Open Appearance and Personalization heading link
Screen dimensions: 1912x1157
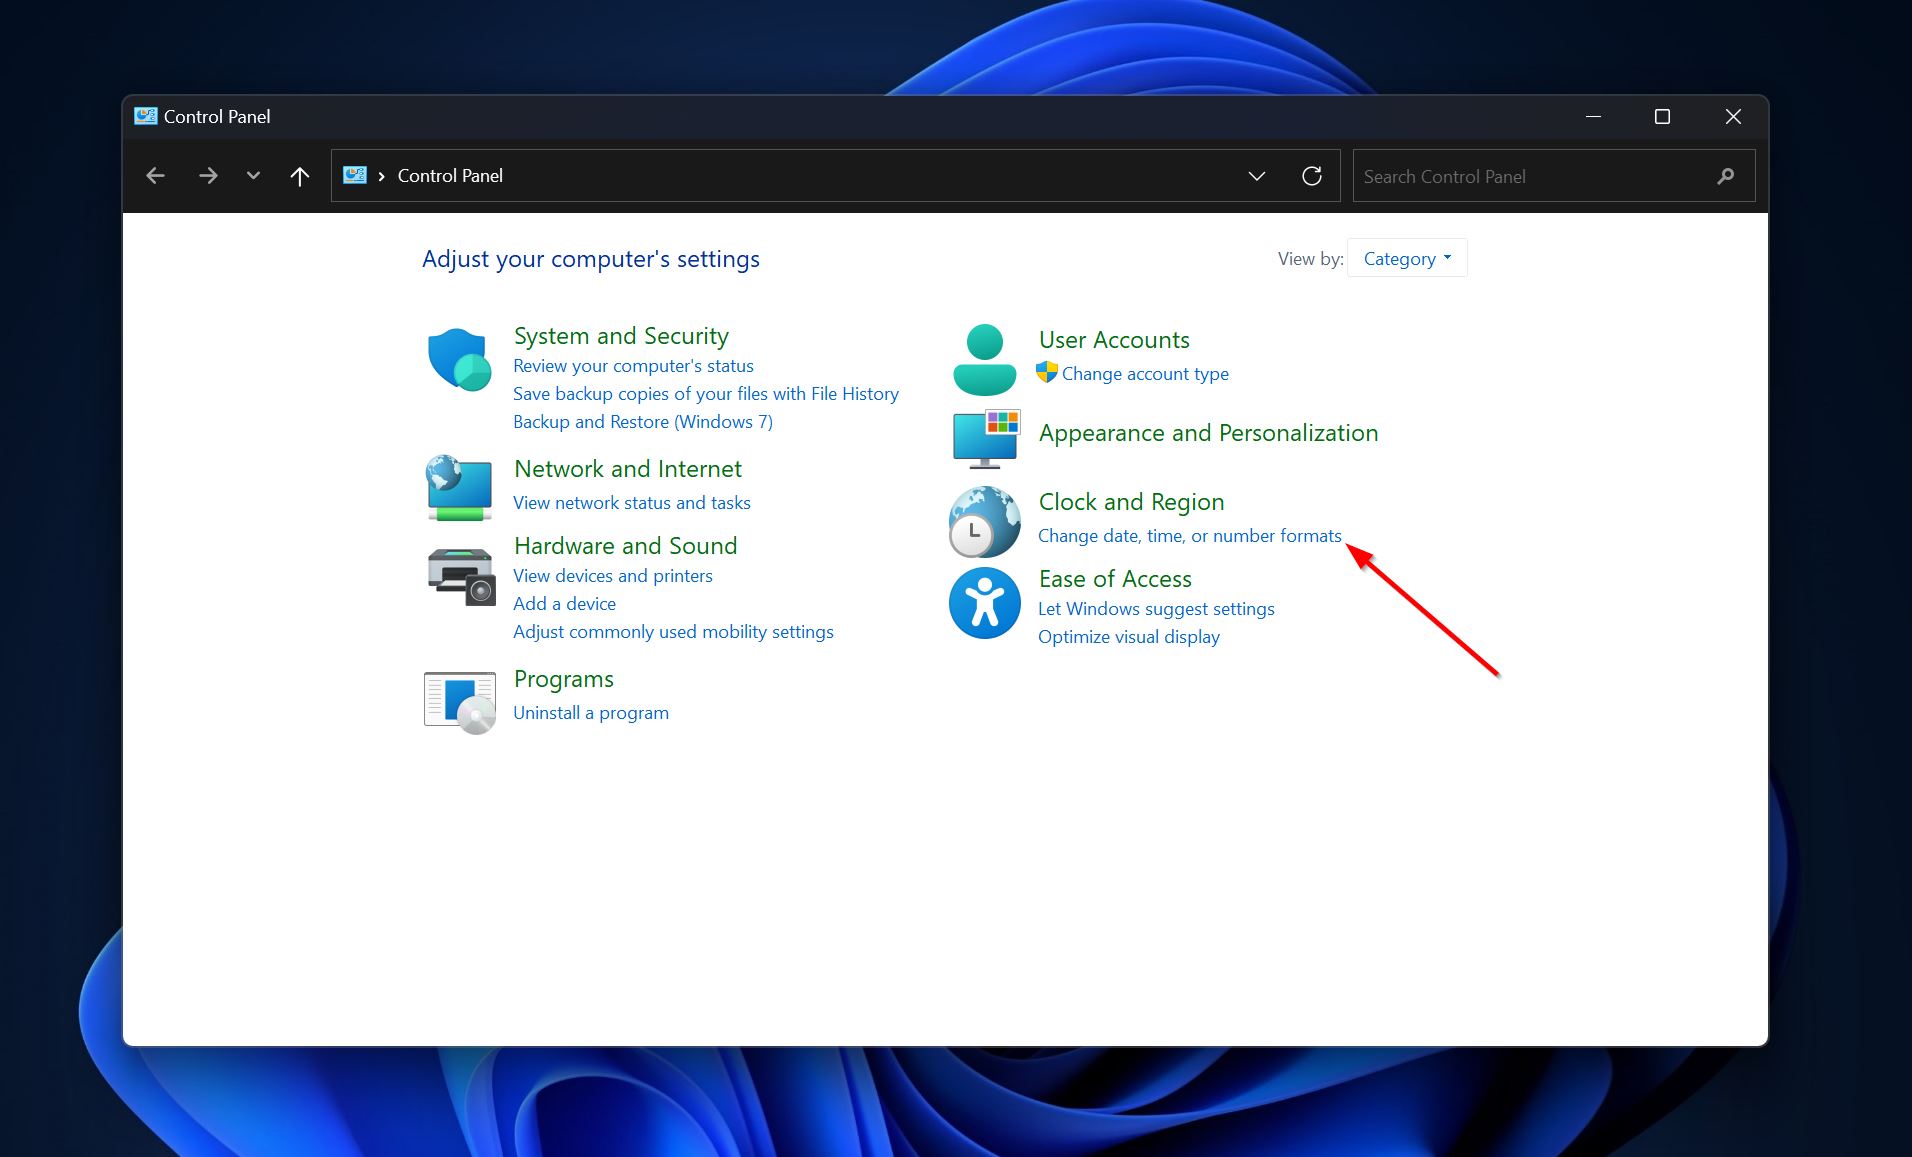1208,433
